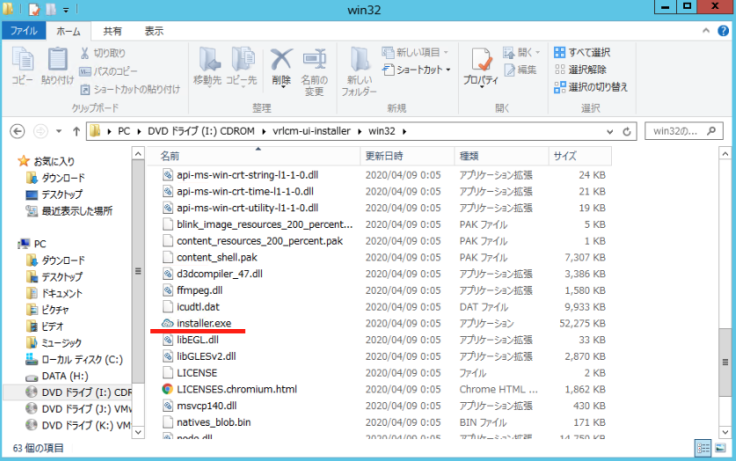Expand the New item dropdown
736x461 pixels.
tap(446, 52)
